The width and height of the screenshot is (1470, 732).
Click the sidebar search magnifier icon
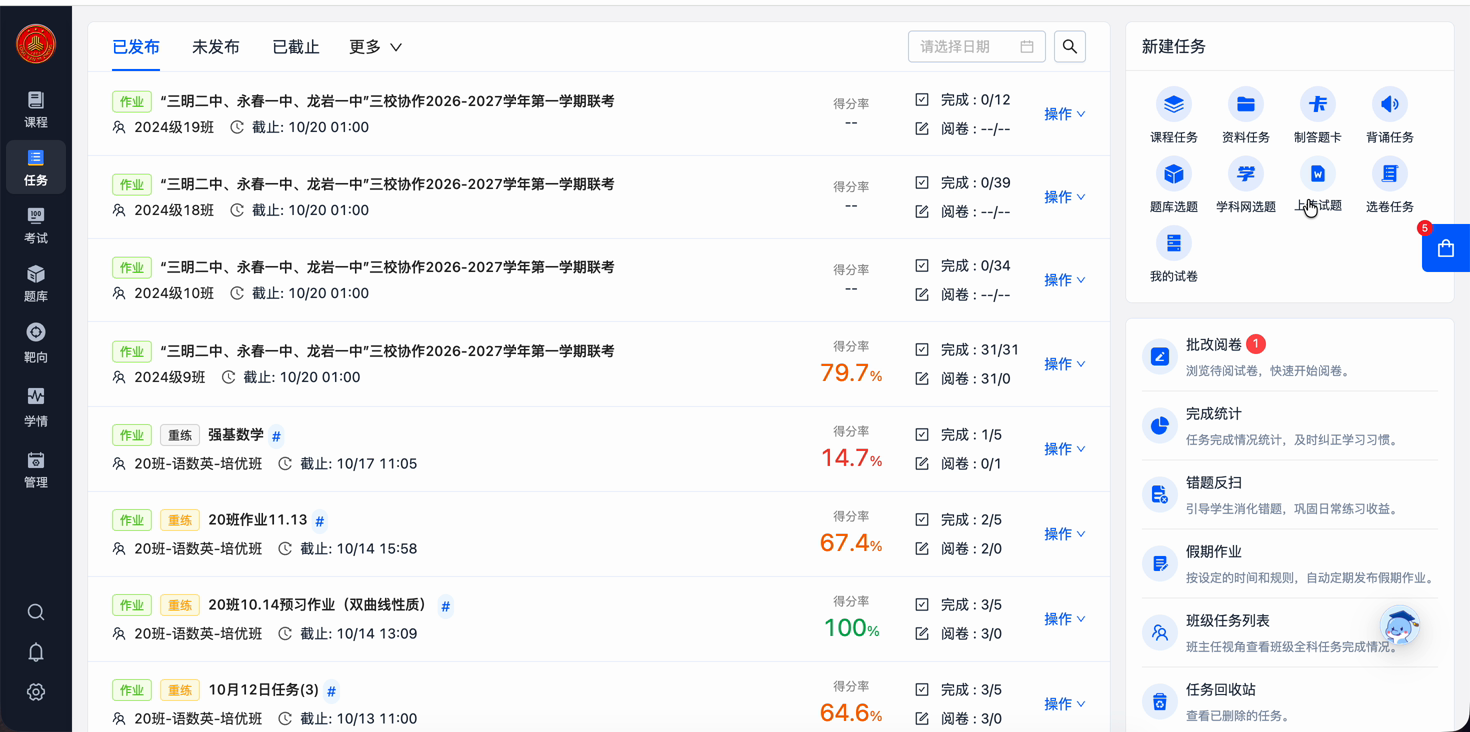[36, 612]
